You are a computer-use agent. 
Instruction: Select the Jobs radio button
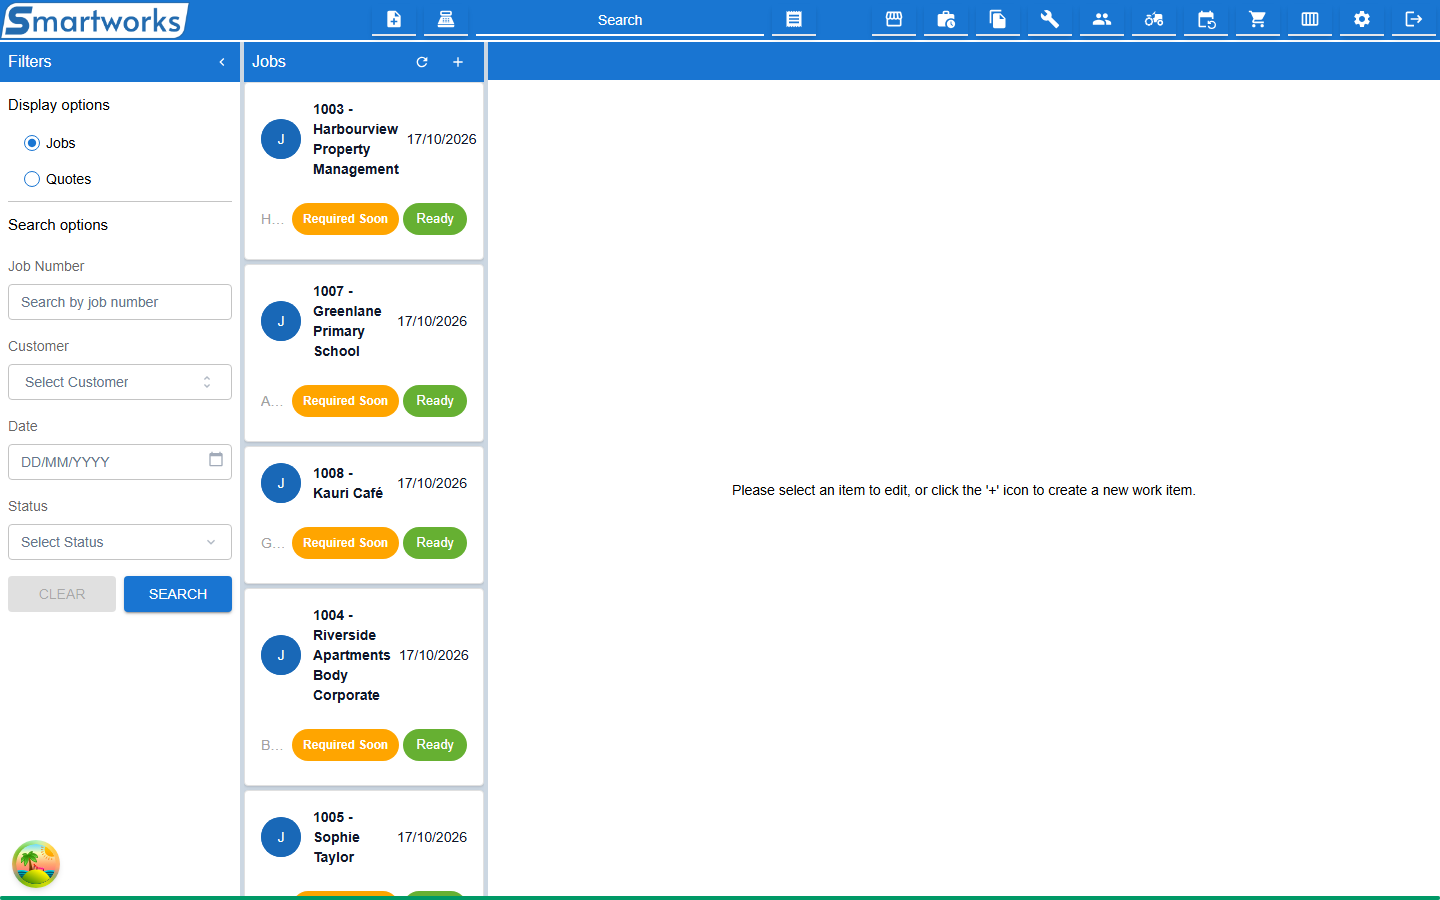(x=32, y=143)
